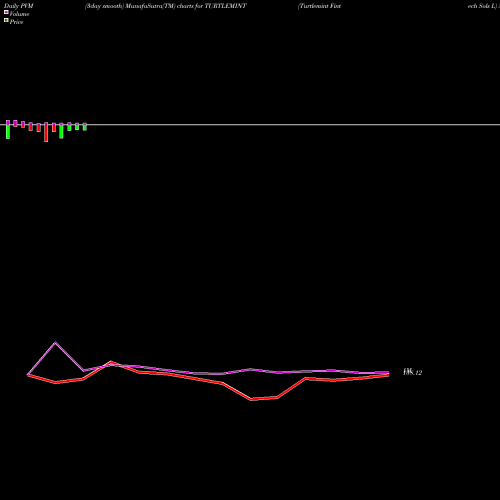Click the magenta volume line peak

coord(55,342)
